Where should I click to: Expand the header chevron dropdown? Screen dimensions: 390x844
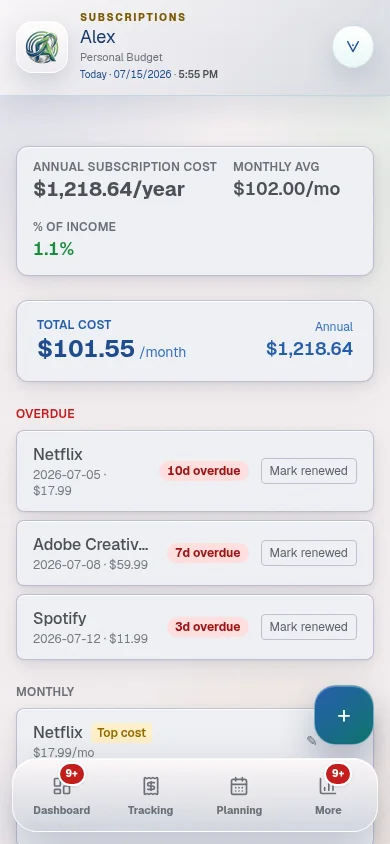[x=353, y=47]
